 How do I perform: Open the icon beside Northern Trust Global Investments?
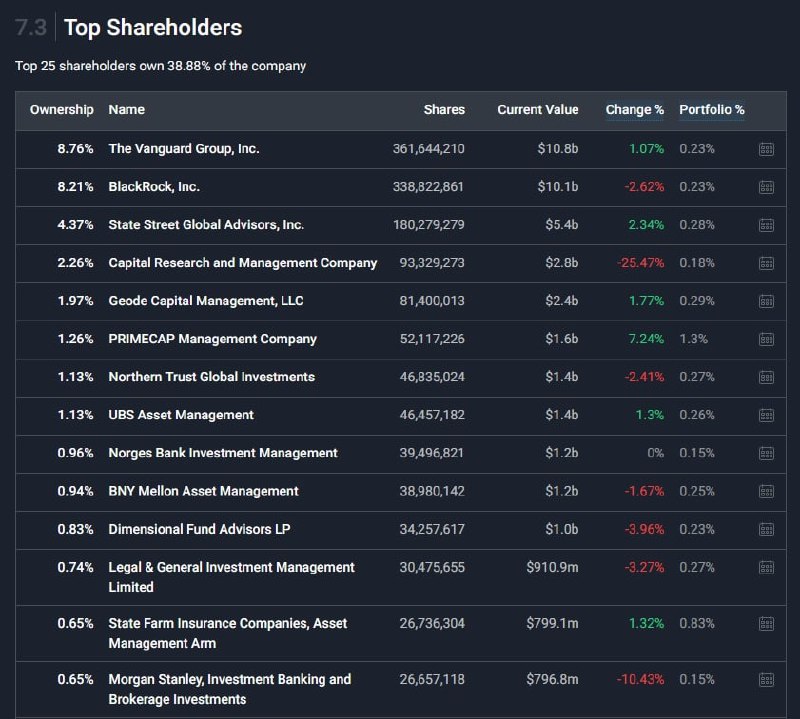coord(766,377)
